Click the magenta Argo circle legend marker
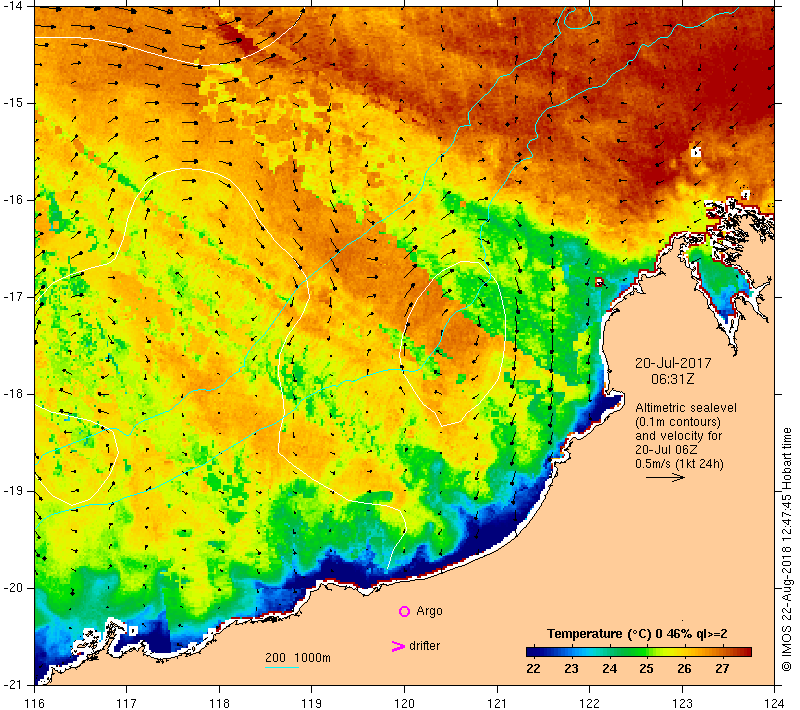The image size is (800, 710). tap(404, 611)
